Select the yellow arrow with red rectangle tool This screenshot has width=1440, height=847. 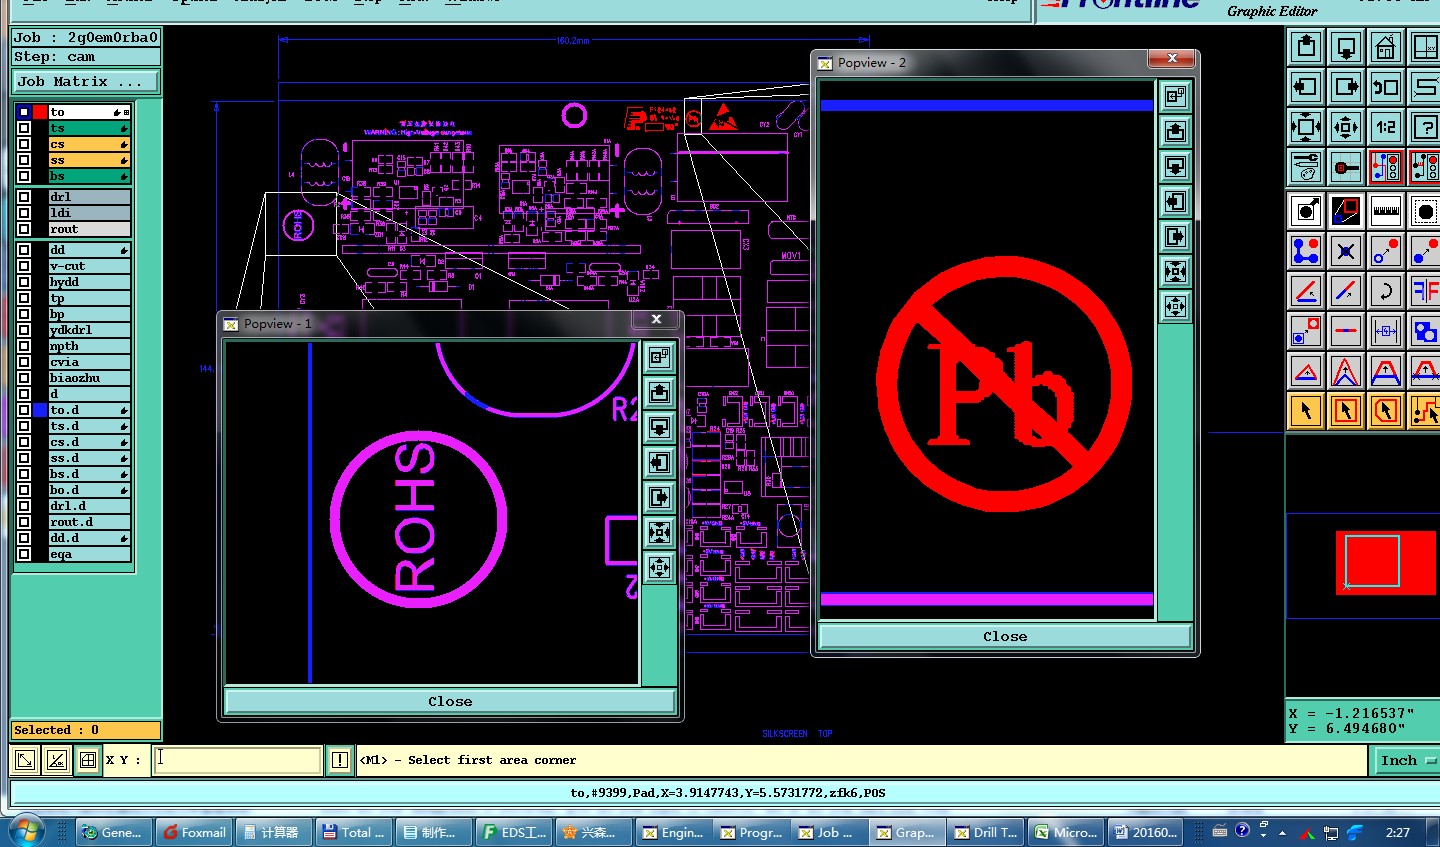point(1346,410)
